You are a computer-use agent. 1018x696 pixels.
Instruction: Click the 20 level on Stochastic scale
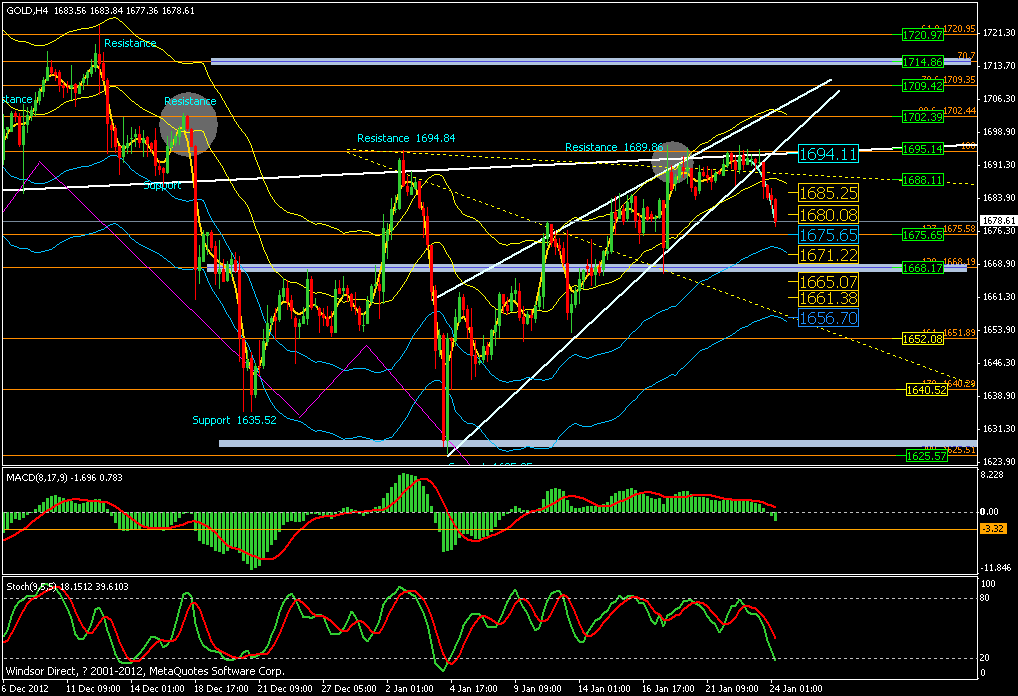click(985, 658)
